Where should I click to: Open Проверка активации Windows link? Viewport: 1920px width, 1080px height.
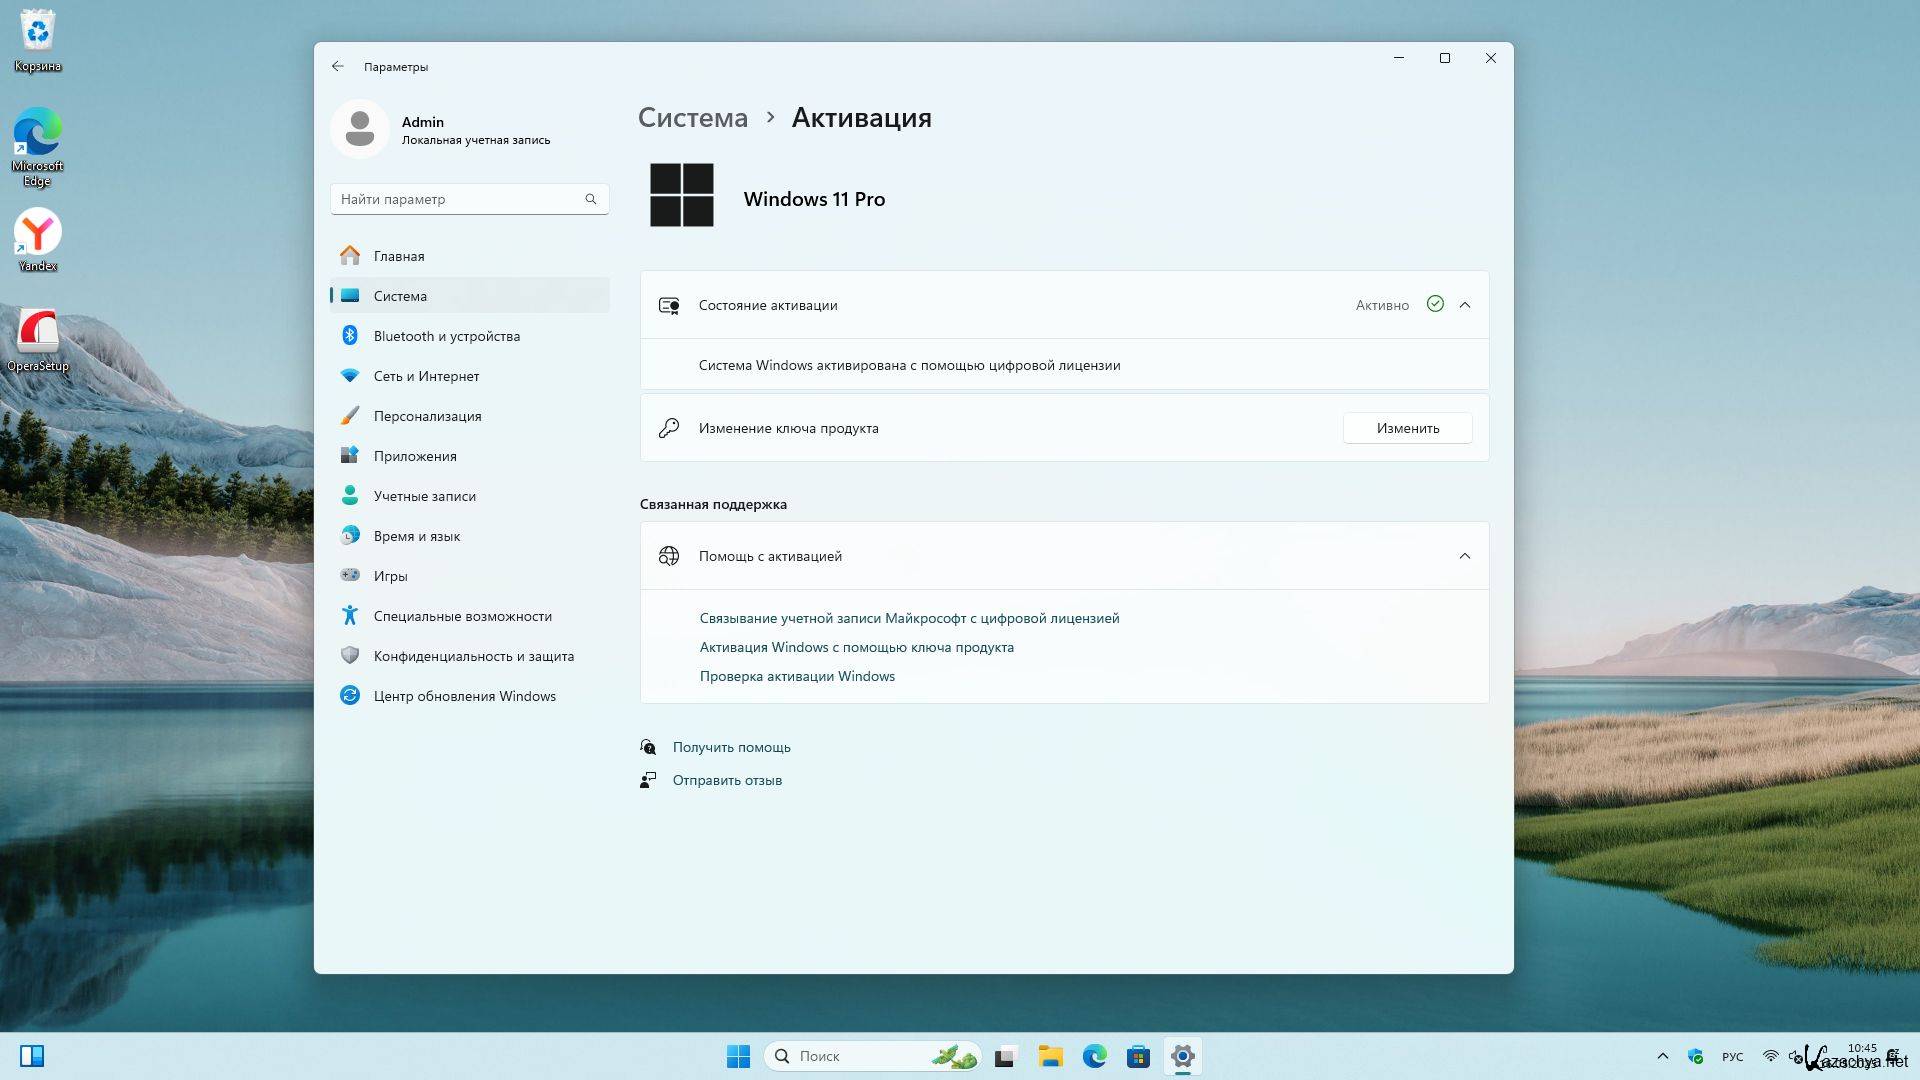coord(797,676)
